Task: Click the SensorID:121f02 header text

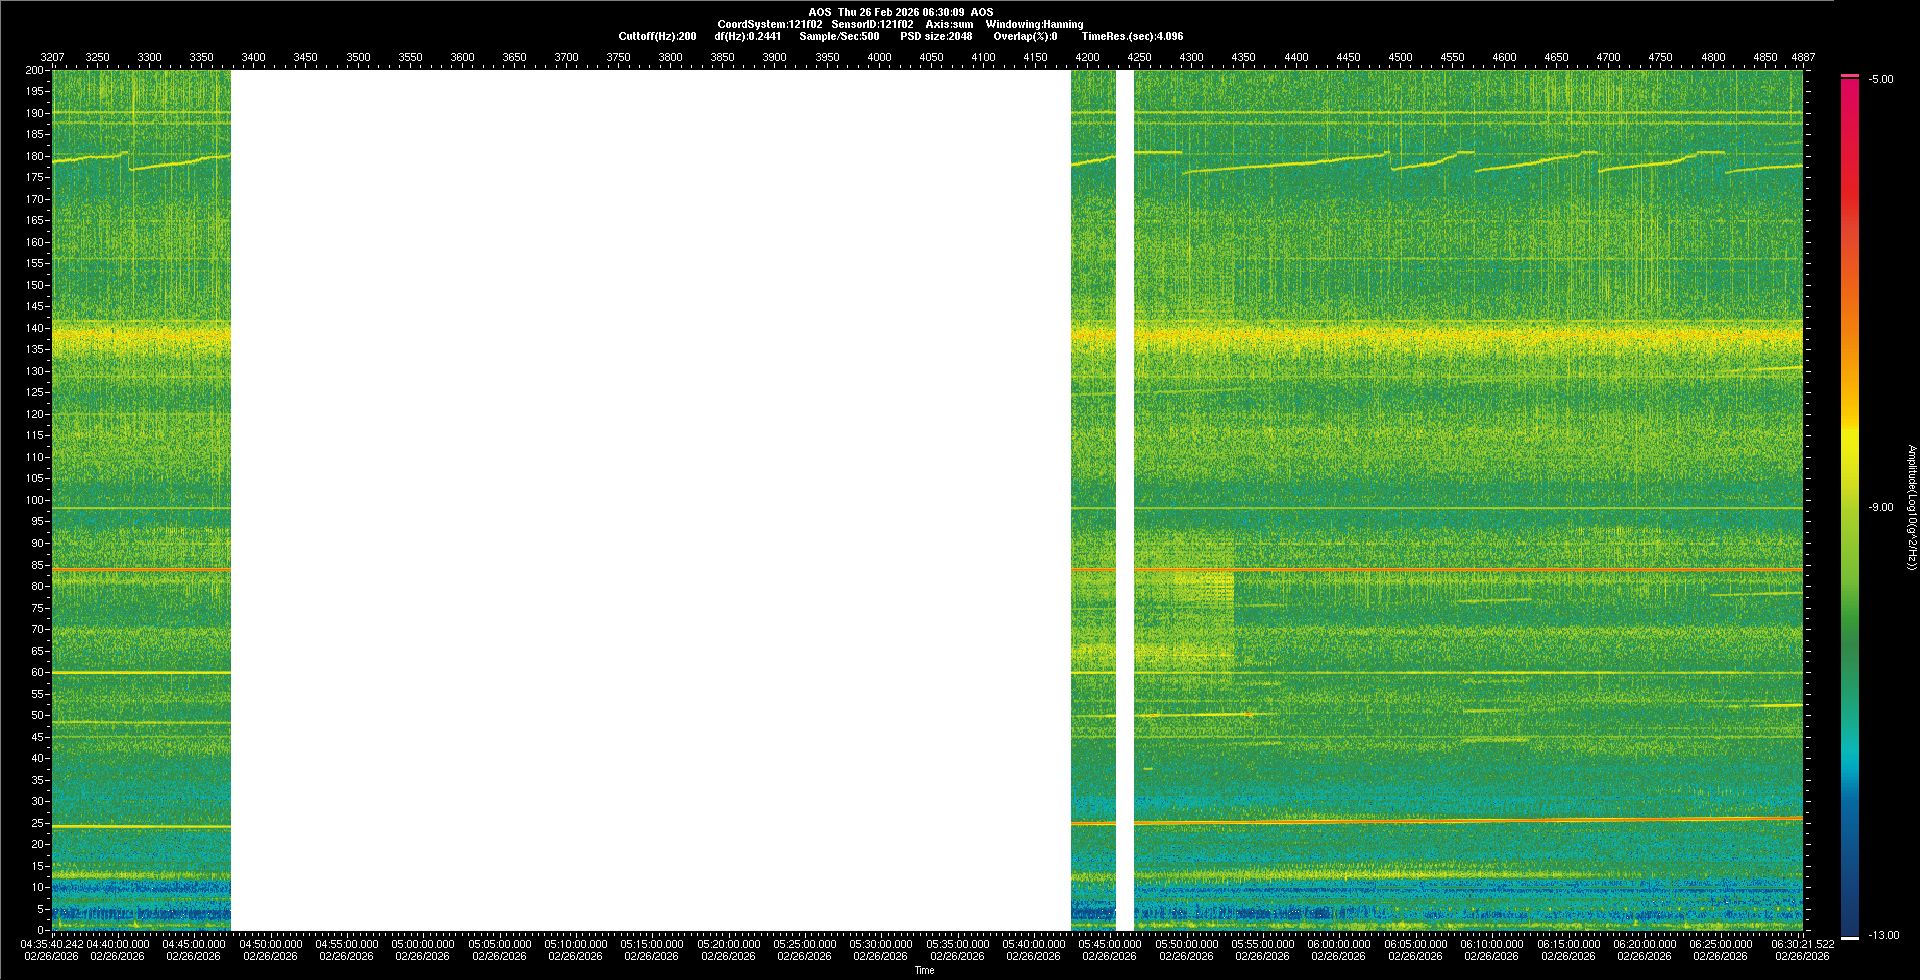Action: click(x=872, y=24)
